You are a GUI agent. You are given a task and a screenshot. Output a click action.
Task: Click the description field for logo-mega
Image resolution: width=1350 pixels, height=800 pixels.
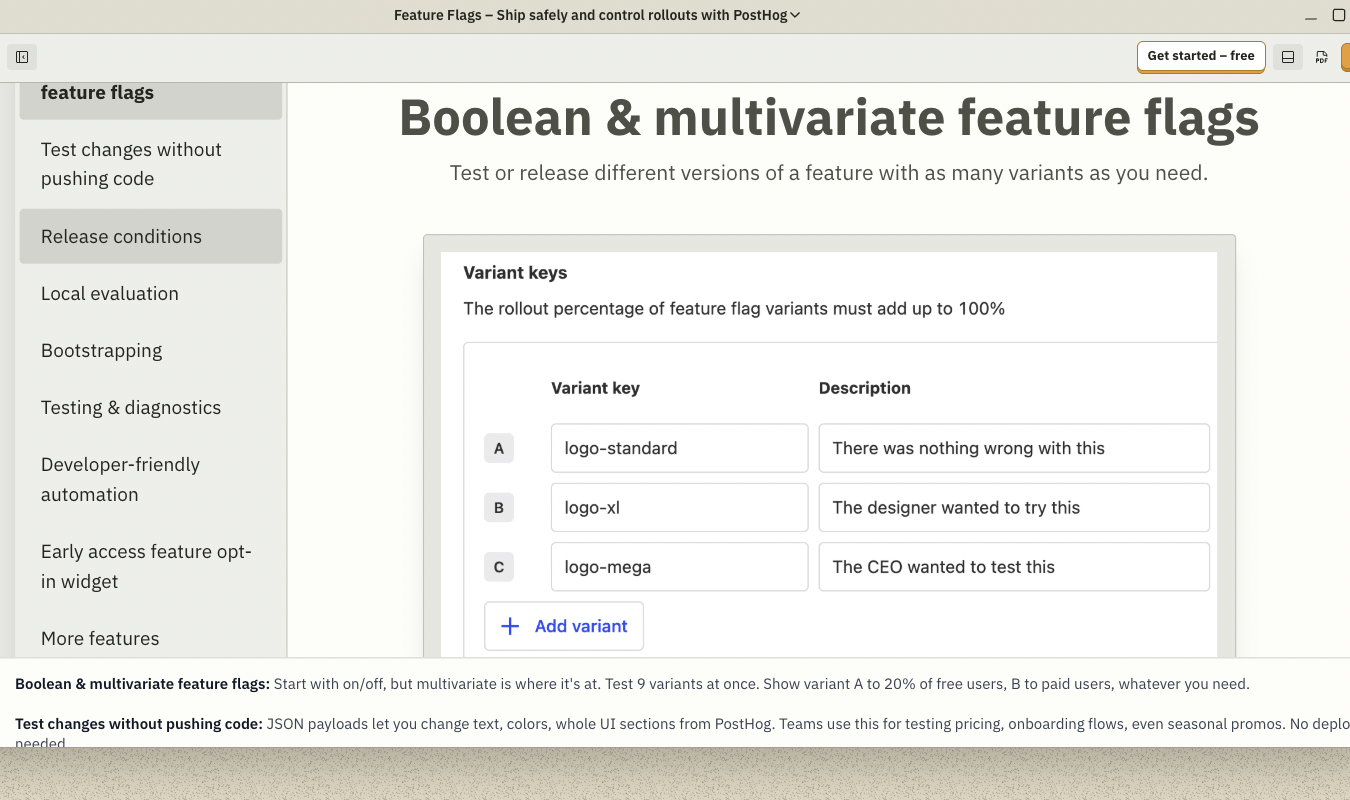1014,567
